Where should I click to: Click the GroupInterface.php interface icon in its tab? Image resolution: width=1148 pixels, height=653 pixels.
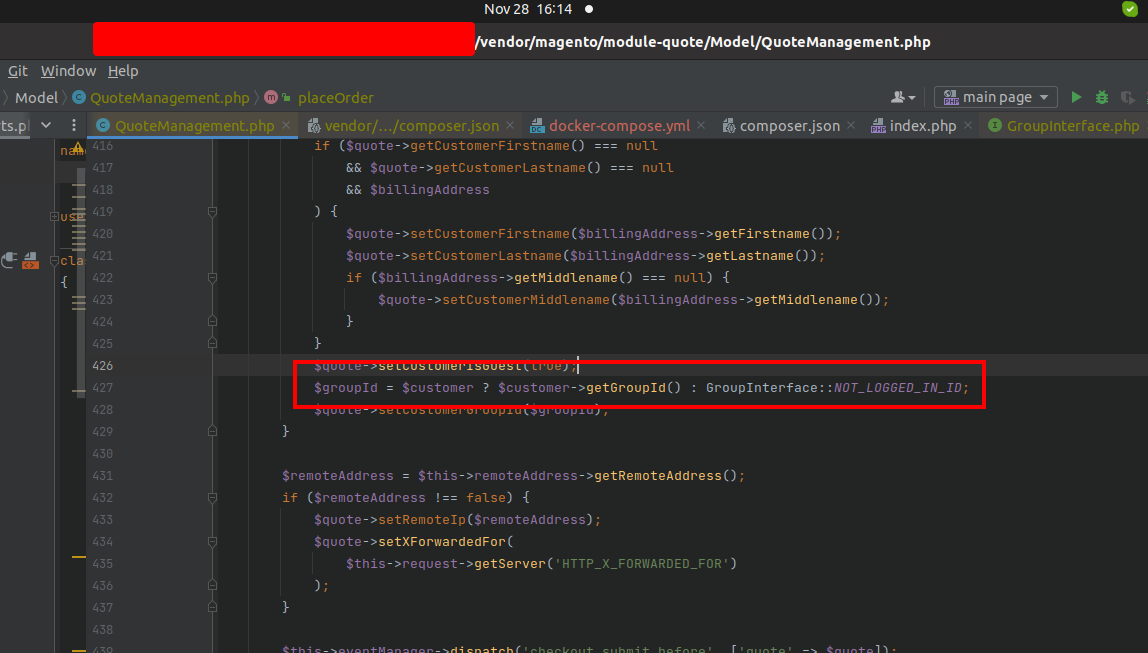(x=996, y=125)
